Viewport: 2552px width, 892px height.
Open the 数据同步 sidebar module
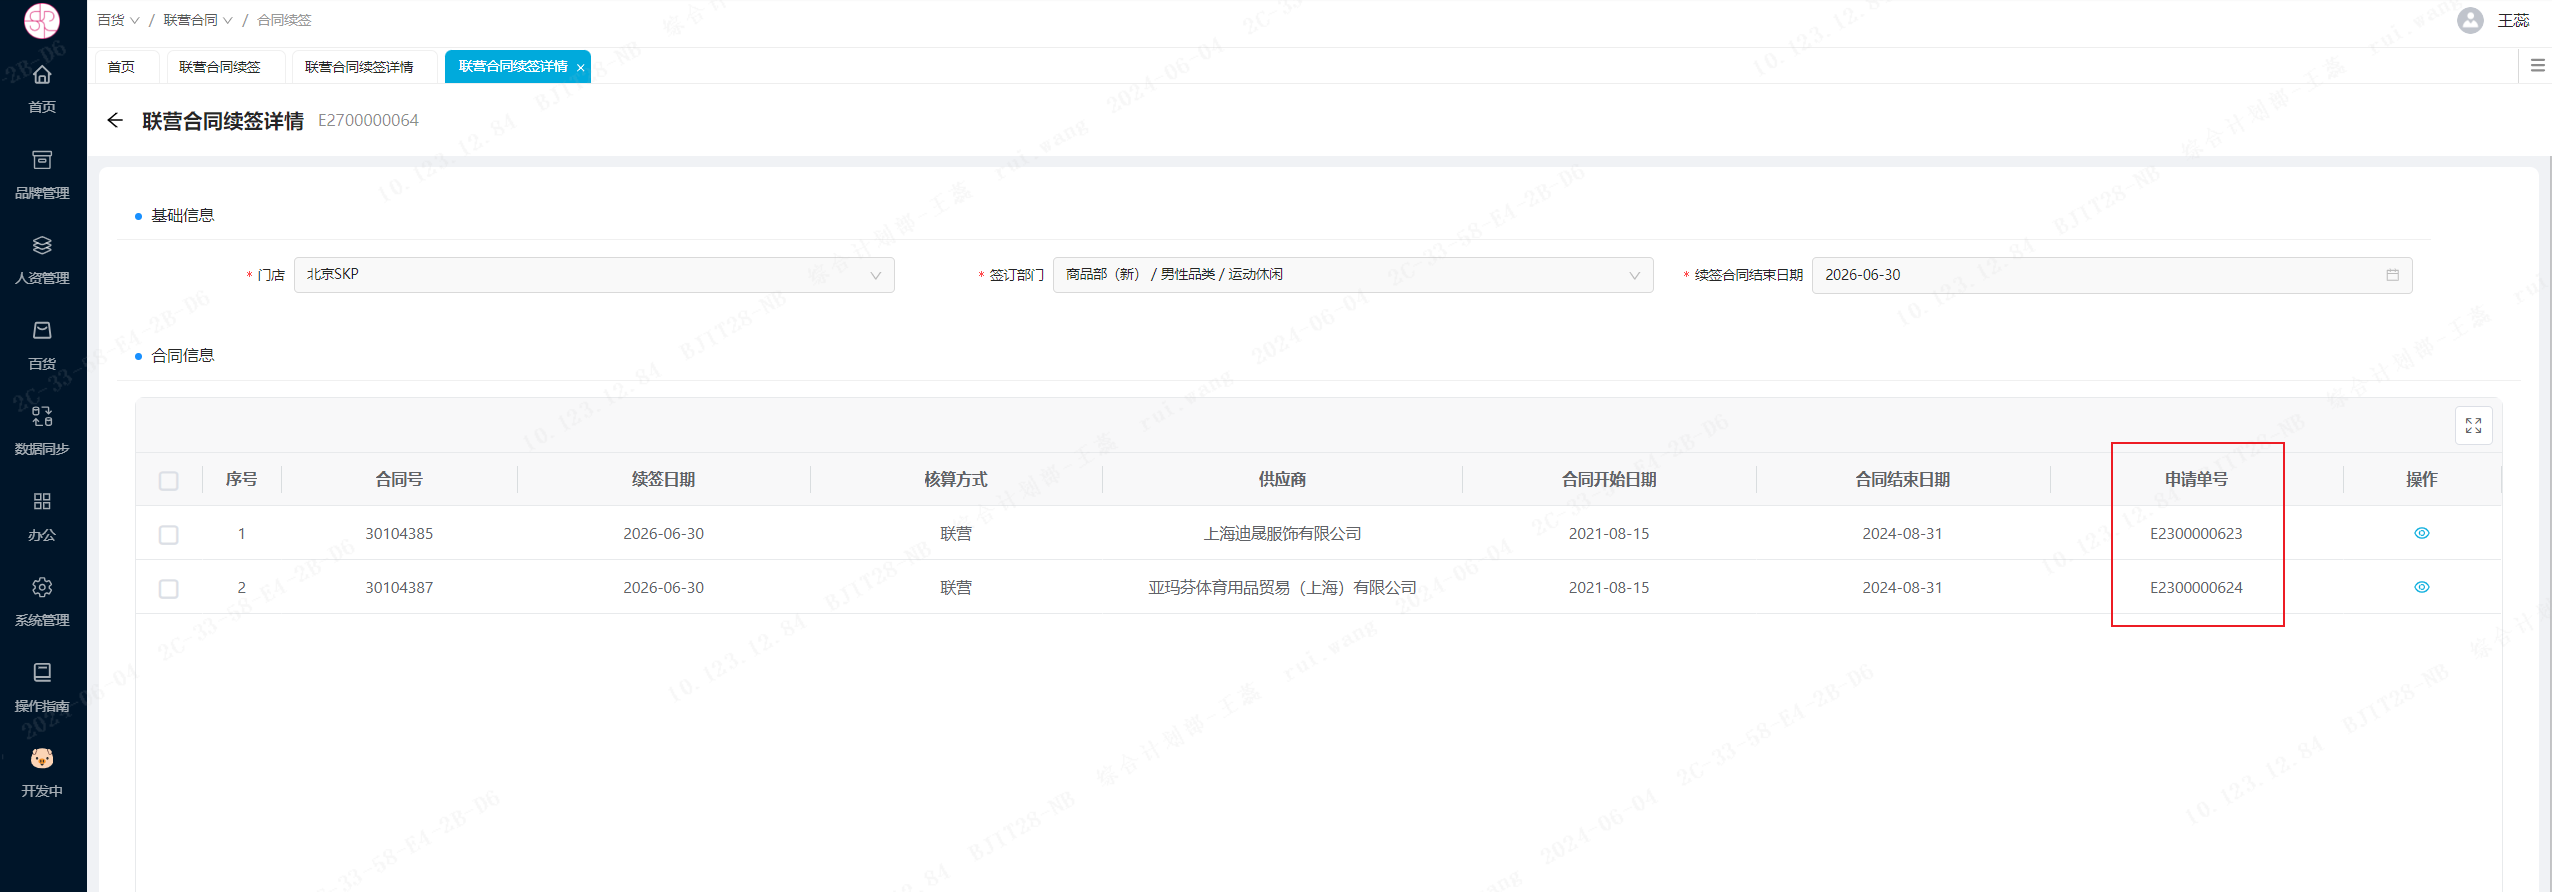42,417
